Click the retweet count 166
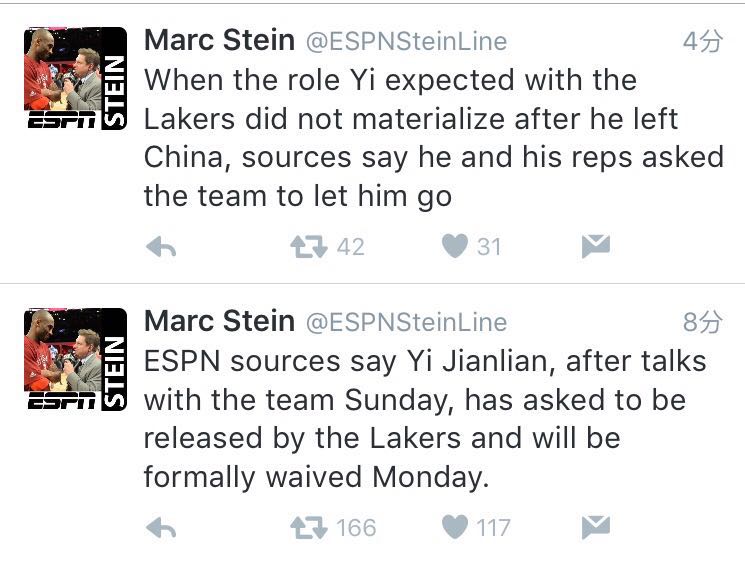Viewport: 745px width, 561px height. pyautogui.click(x=356, y=527)
